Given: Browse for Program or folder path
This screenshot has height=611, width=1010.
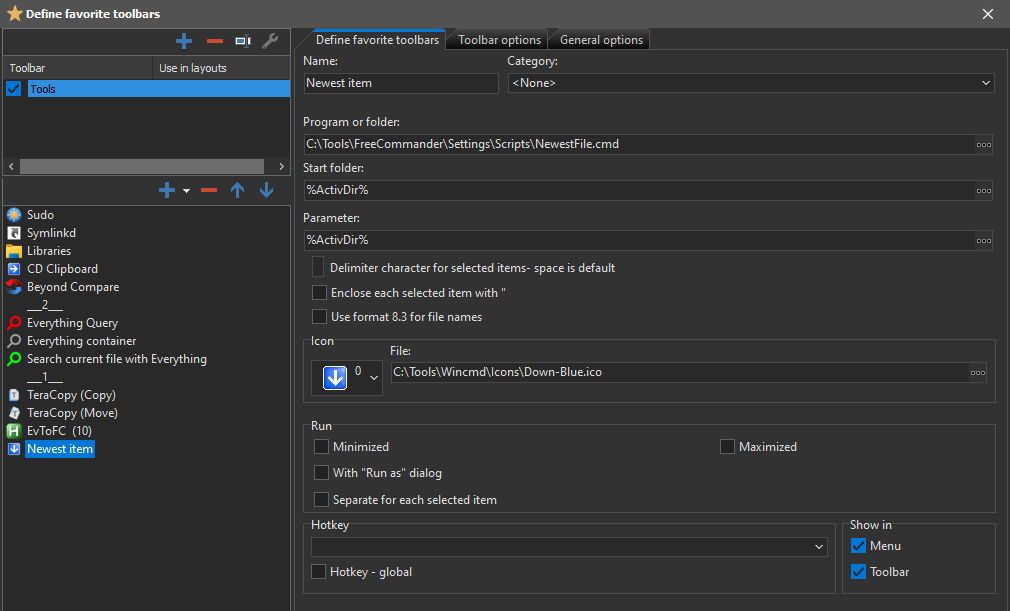Looking at the screenshot, I should click(984, 144).
